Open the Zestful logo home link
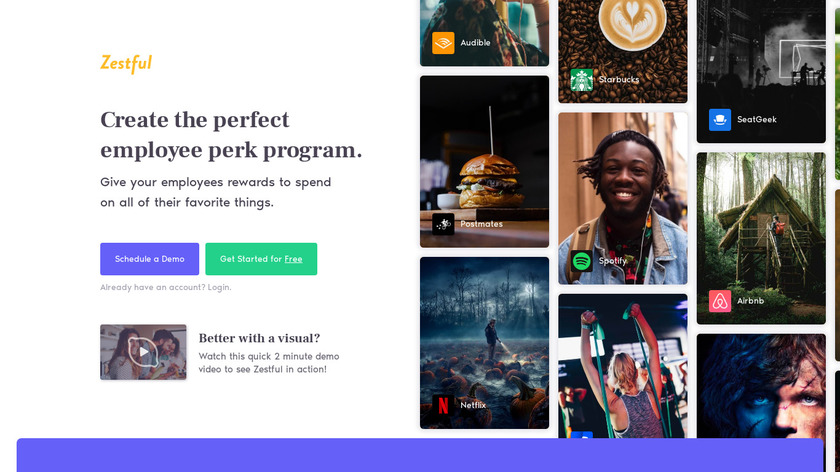The width and height of the screenshot is (840, 472). 126,64
